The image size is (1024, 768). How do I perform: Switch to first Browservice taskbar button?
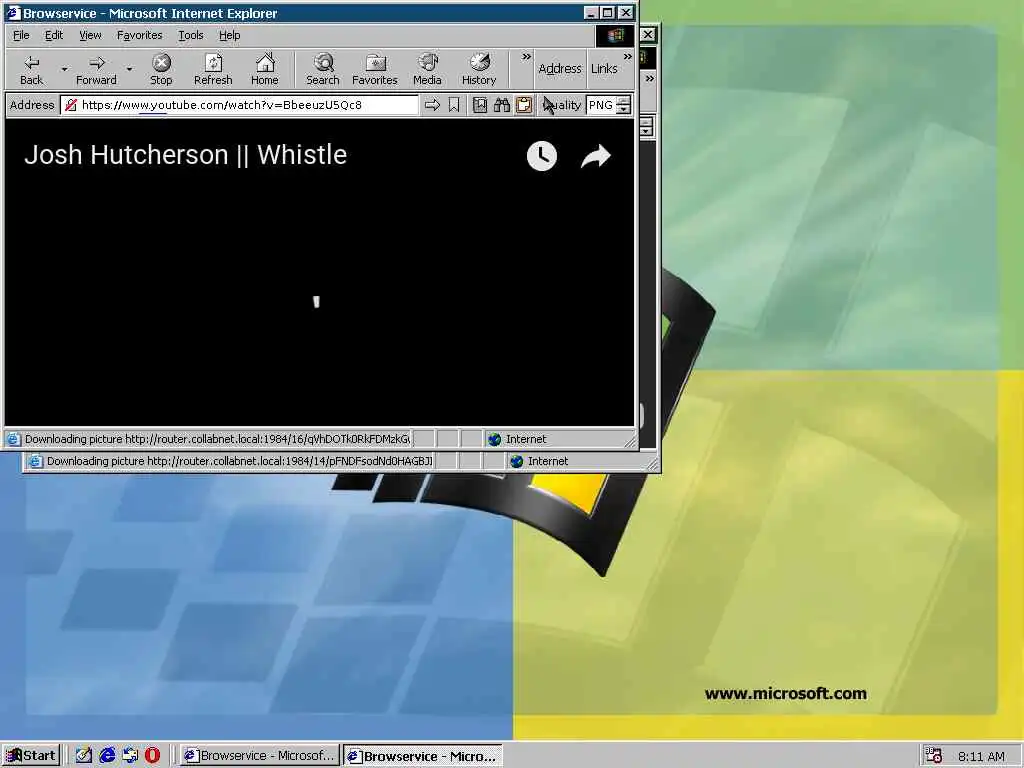coord(260,756)
